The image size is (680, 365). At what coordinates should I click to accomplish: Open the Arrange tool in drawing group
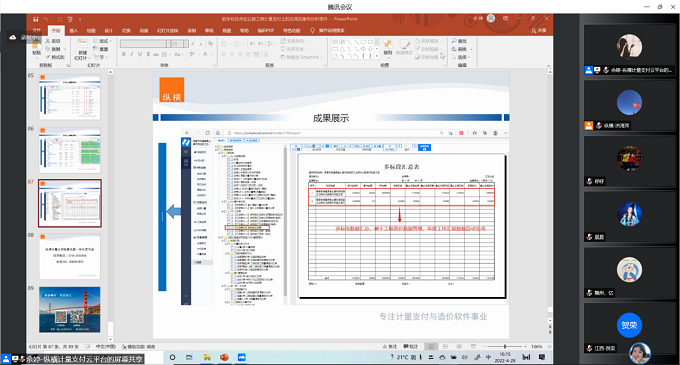[388, 47]
